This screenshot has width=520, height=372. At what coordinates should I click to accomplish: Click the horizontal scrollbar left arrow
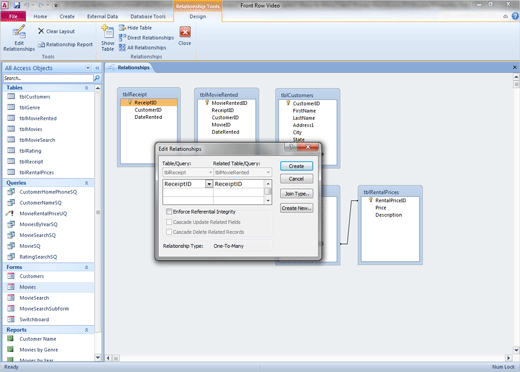click(x=108, y=358)
